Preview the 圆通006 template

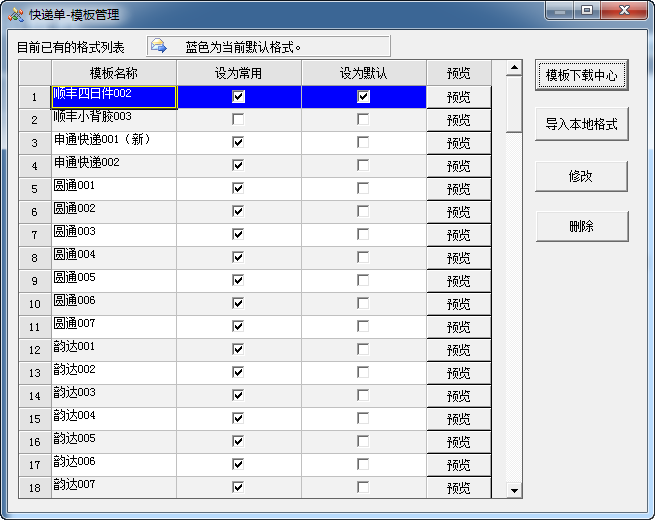459,304
